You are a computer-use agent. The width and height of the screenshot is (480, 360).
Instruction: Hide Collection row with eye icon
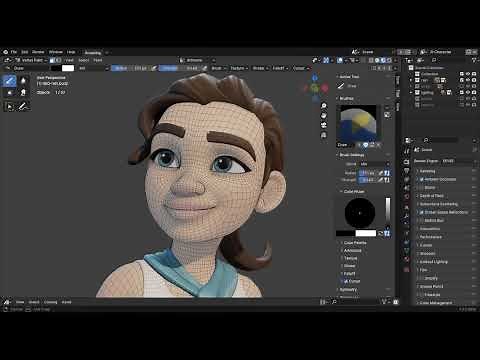point(468,74)
